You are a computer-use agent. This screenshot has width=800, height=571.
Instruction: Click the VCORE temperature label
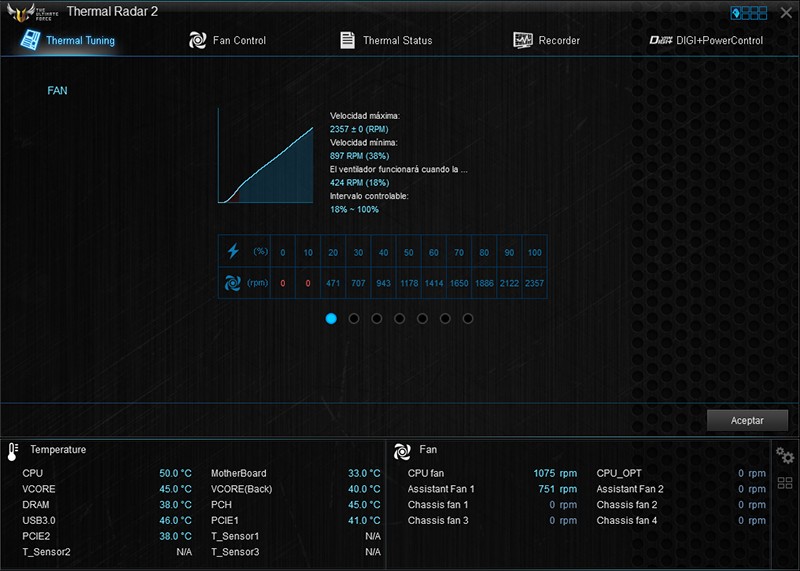click(39, 489)
